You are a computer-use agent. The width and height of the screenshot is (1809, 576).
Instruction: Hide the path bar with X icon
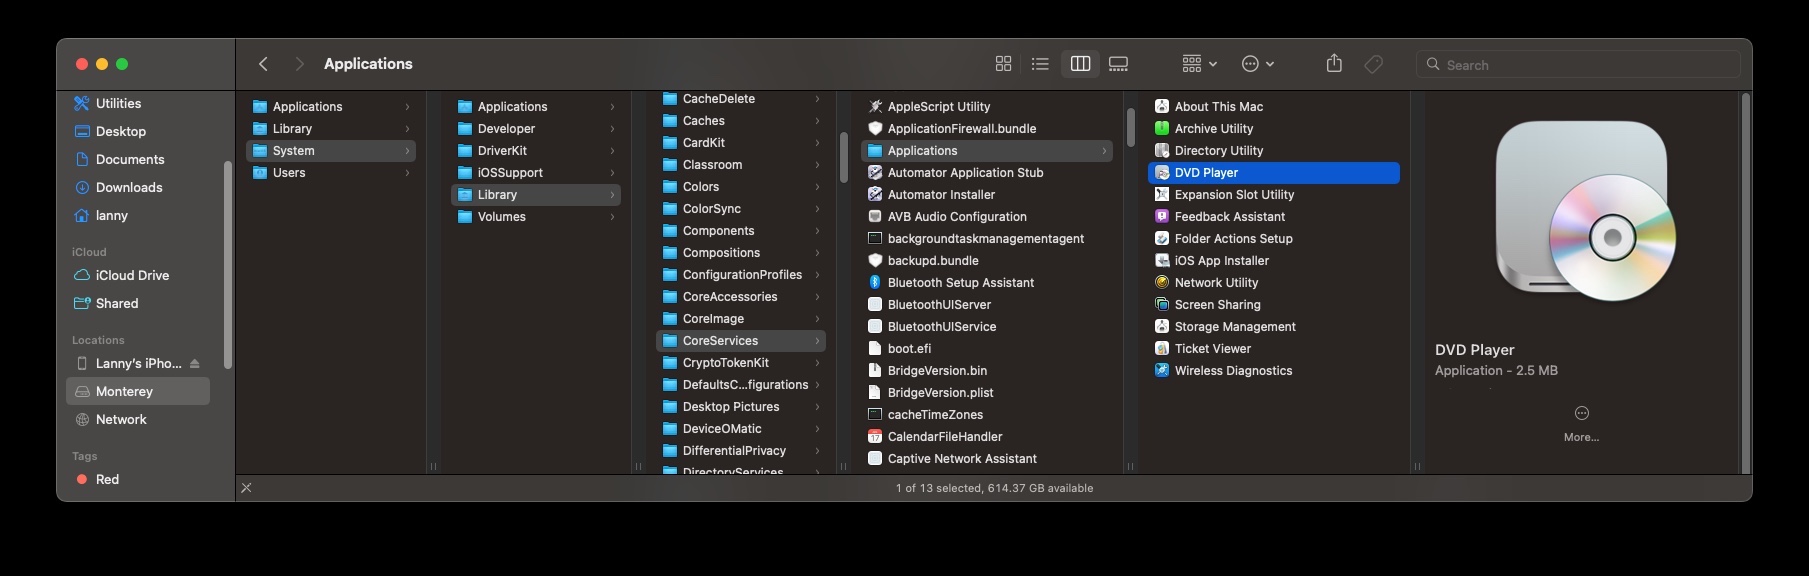click(x=246, y=488)
